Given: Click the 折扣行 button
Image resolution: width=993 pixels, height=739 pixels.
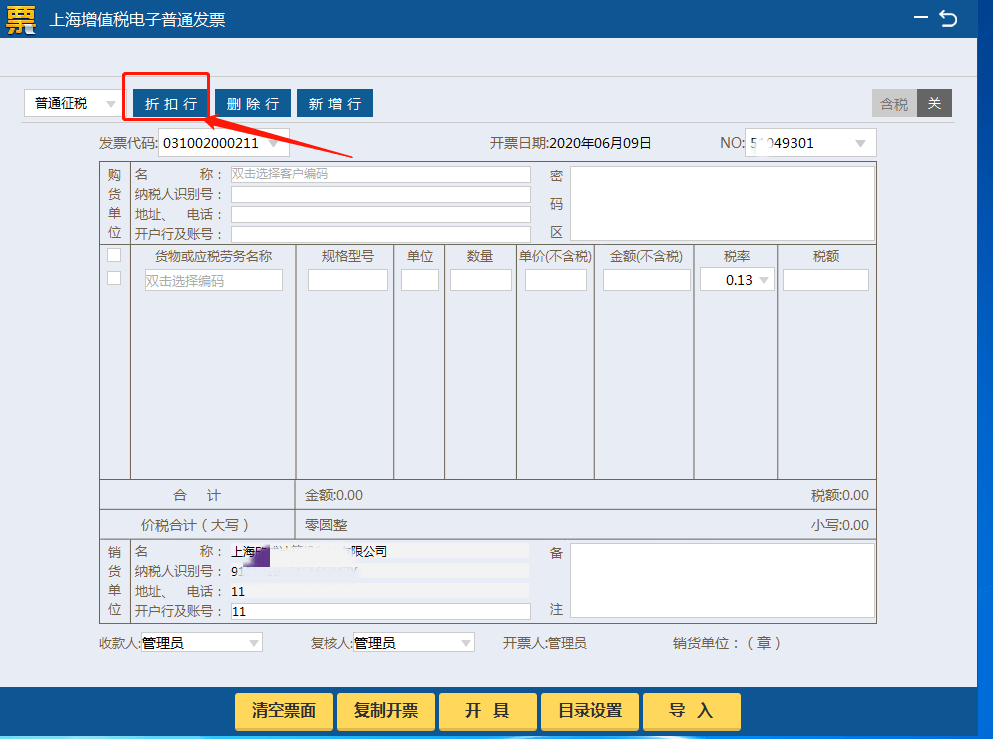Looking at the screenshot, I should 170,103.
